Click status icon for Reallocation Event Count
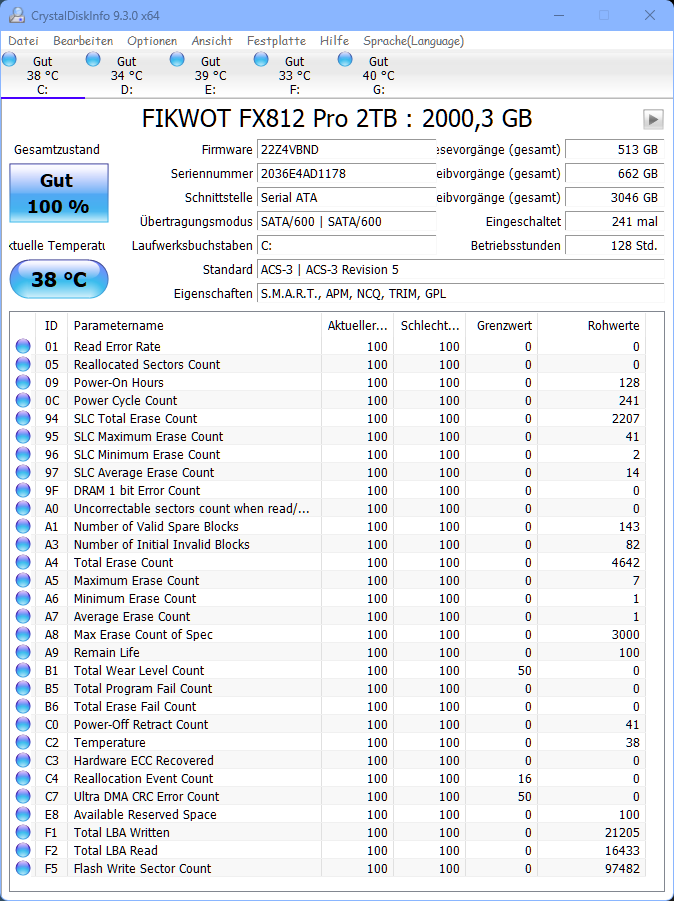The height and width of the screenshot is (901, 674). [x=23, y=778]
